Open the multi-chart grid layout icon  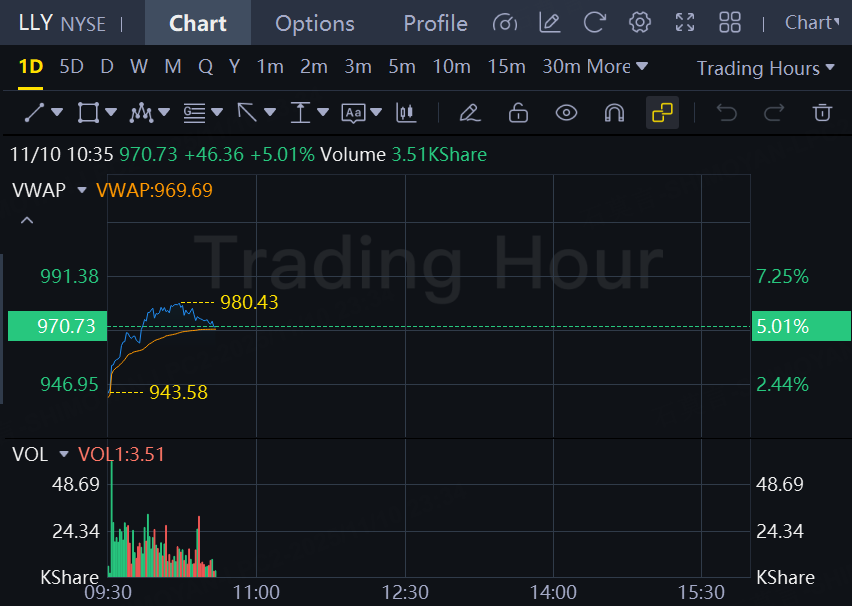click(x=730, y=22)
